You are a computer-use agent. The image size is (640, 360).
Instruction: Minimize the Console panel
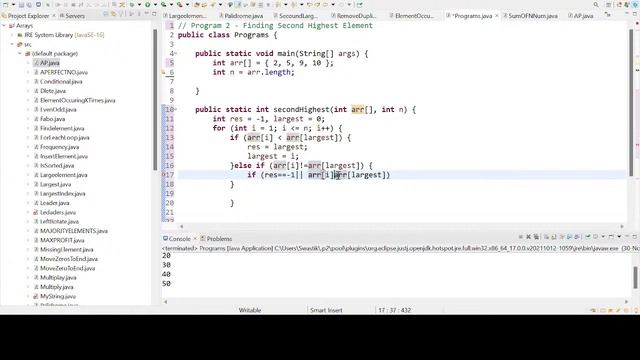627,237
